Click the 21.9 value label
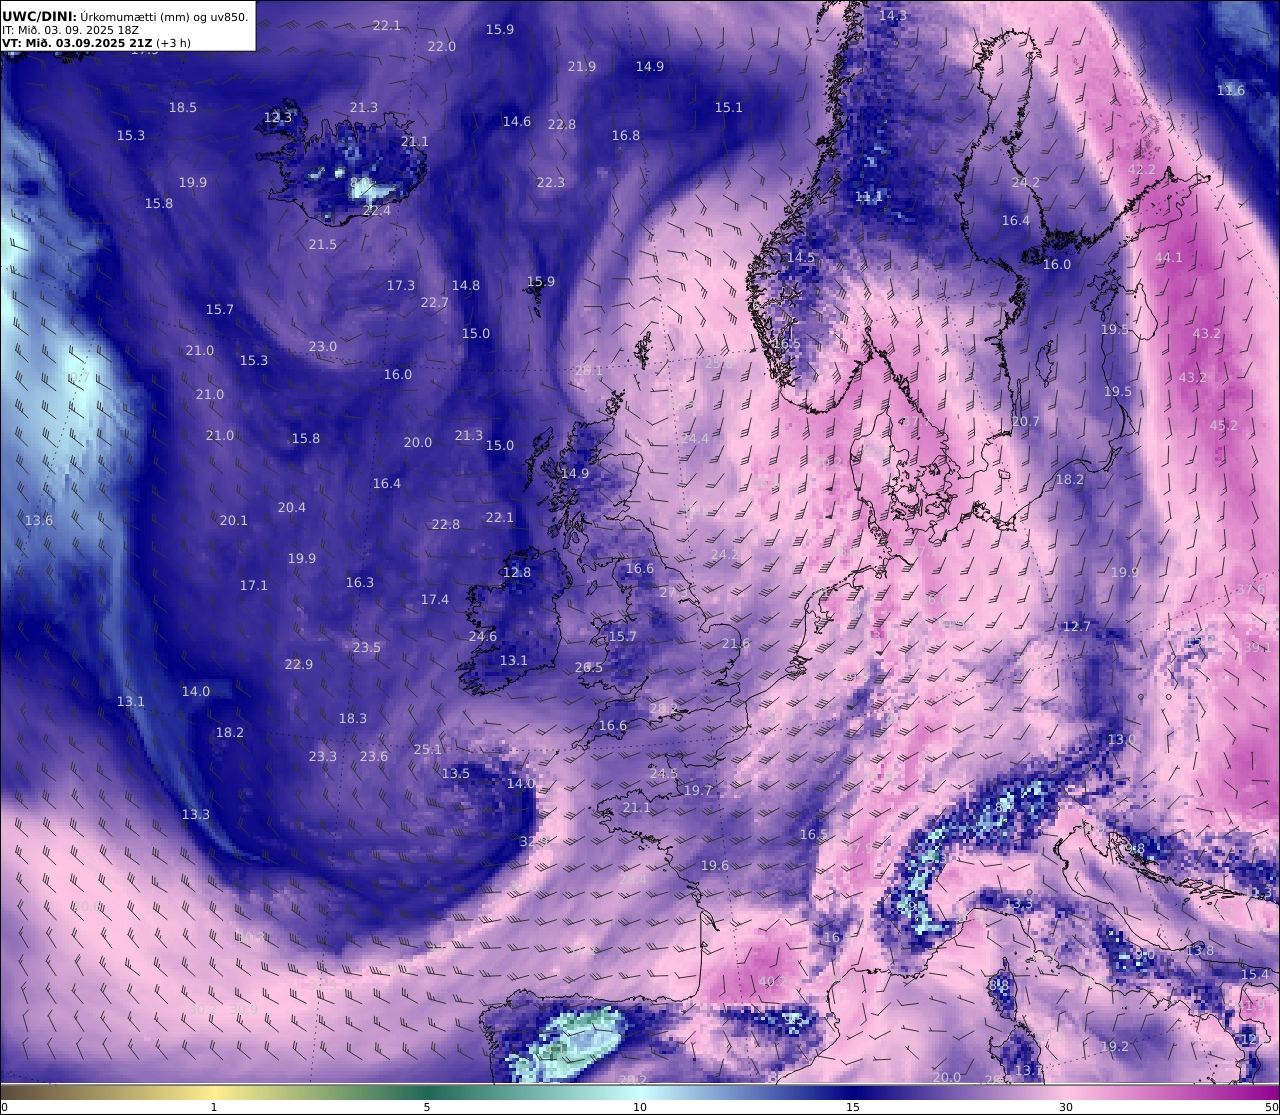The height and width of the screenshot is (1115, 1280). 582,67
